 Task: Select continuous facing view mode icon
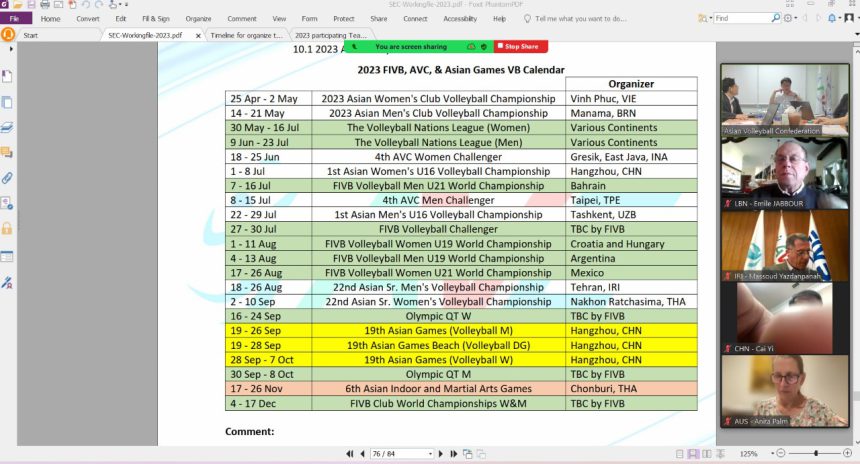tap(721, 454)
